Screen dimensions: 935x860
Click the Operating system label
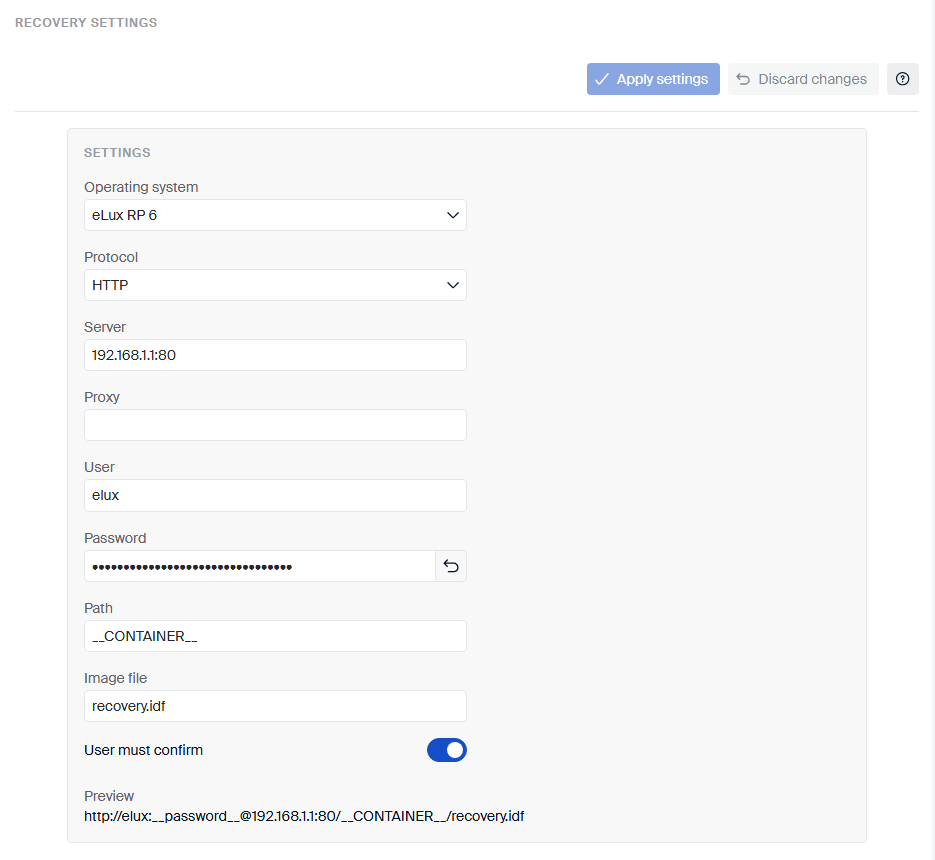tap(141, 187)
